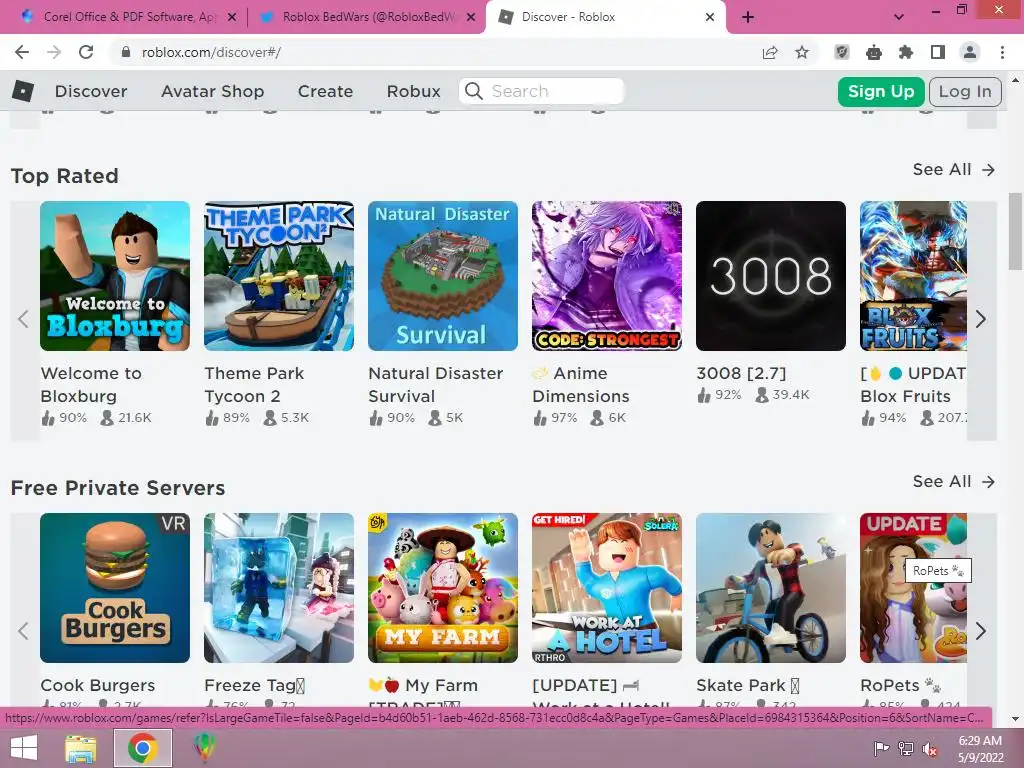Open Cook Burgers VR thumbnail
The height and width of the screenshot is (768, 1024).
point(115,588)
